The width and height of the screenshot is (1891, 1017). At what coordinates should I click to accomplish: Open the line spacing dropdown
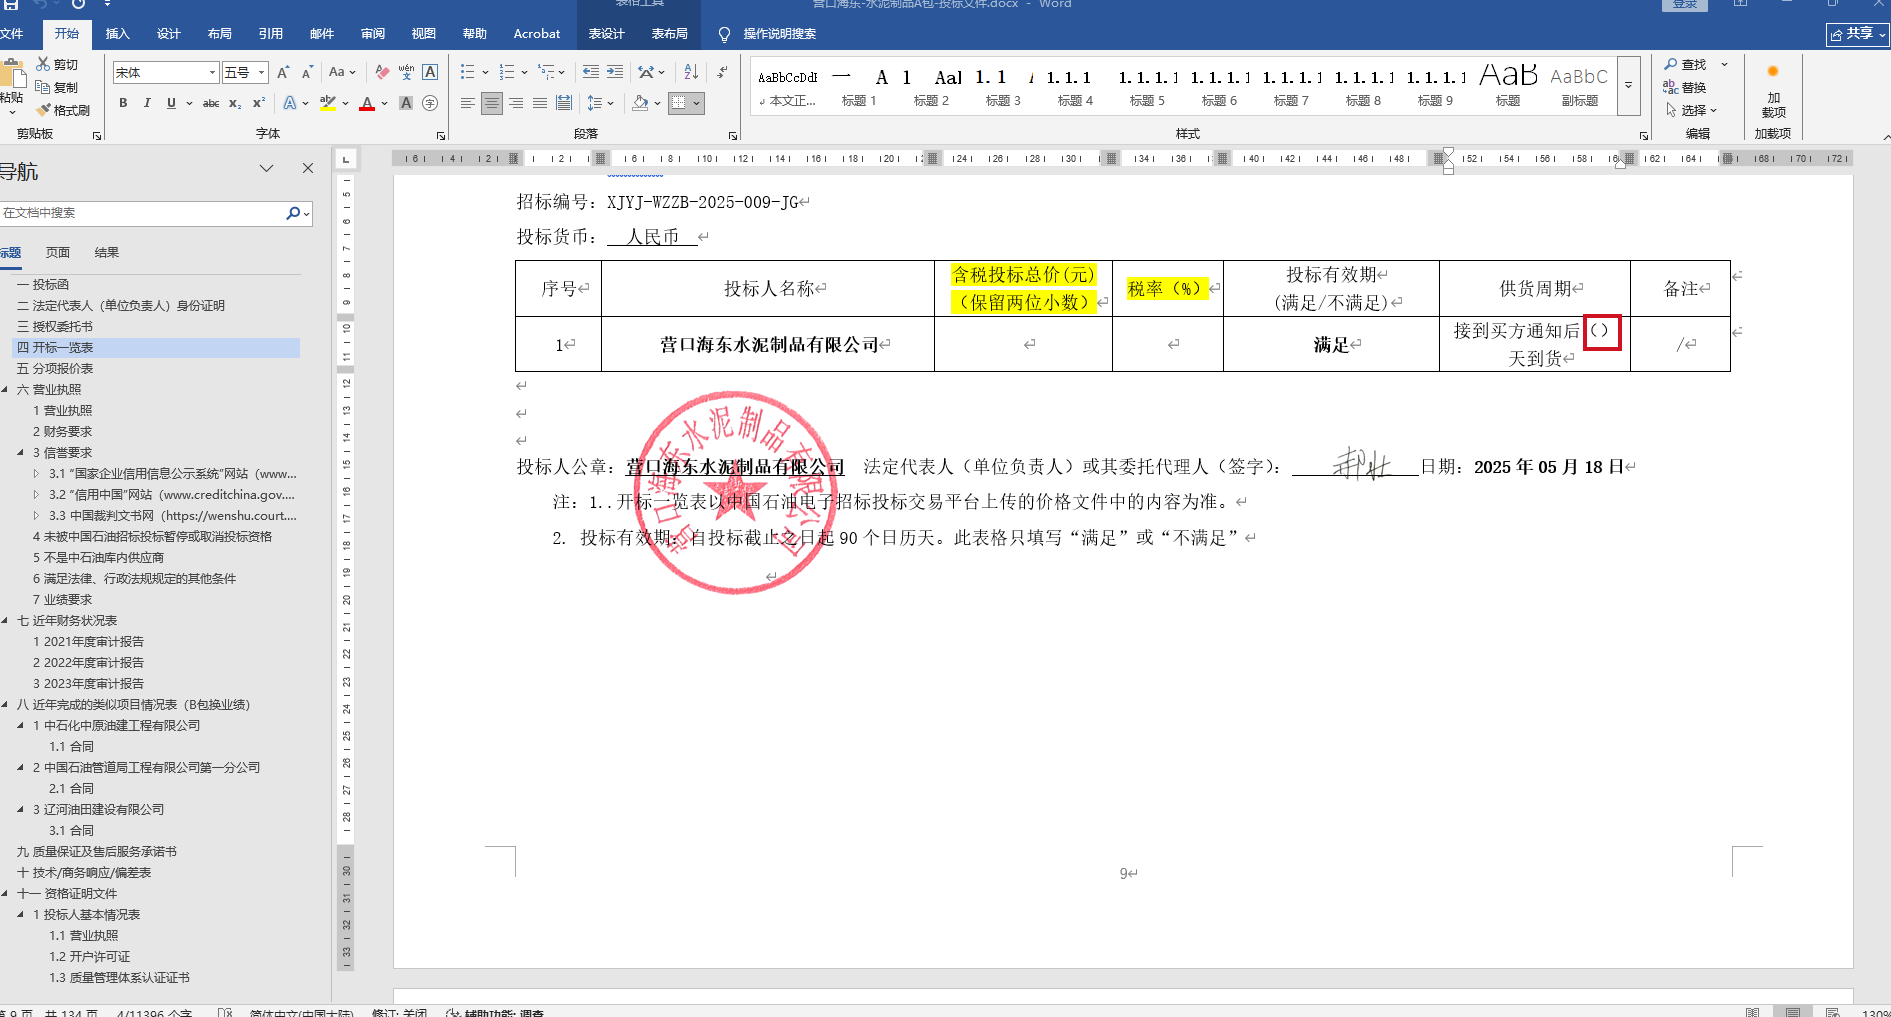click(x=600, y=103)
